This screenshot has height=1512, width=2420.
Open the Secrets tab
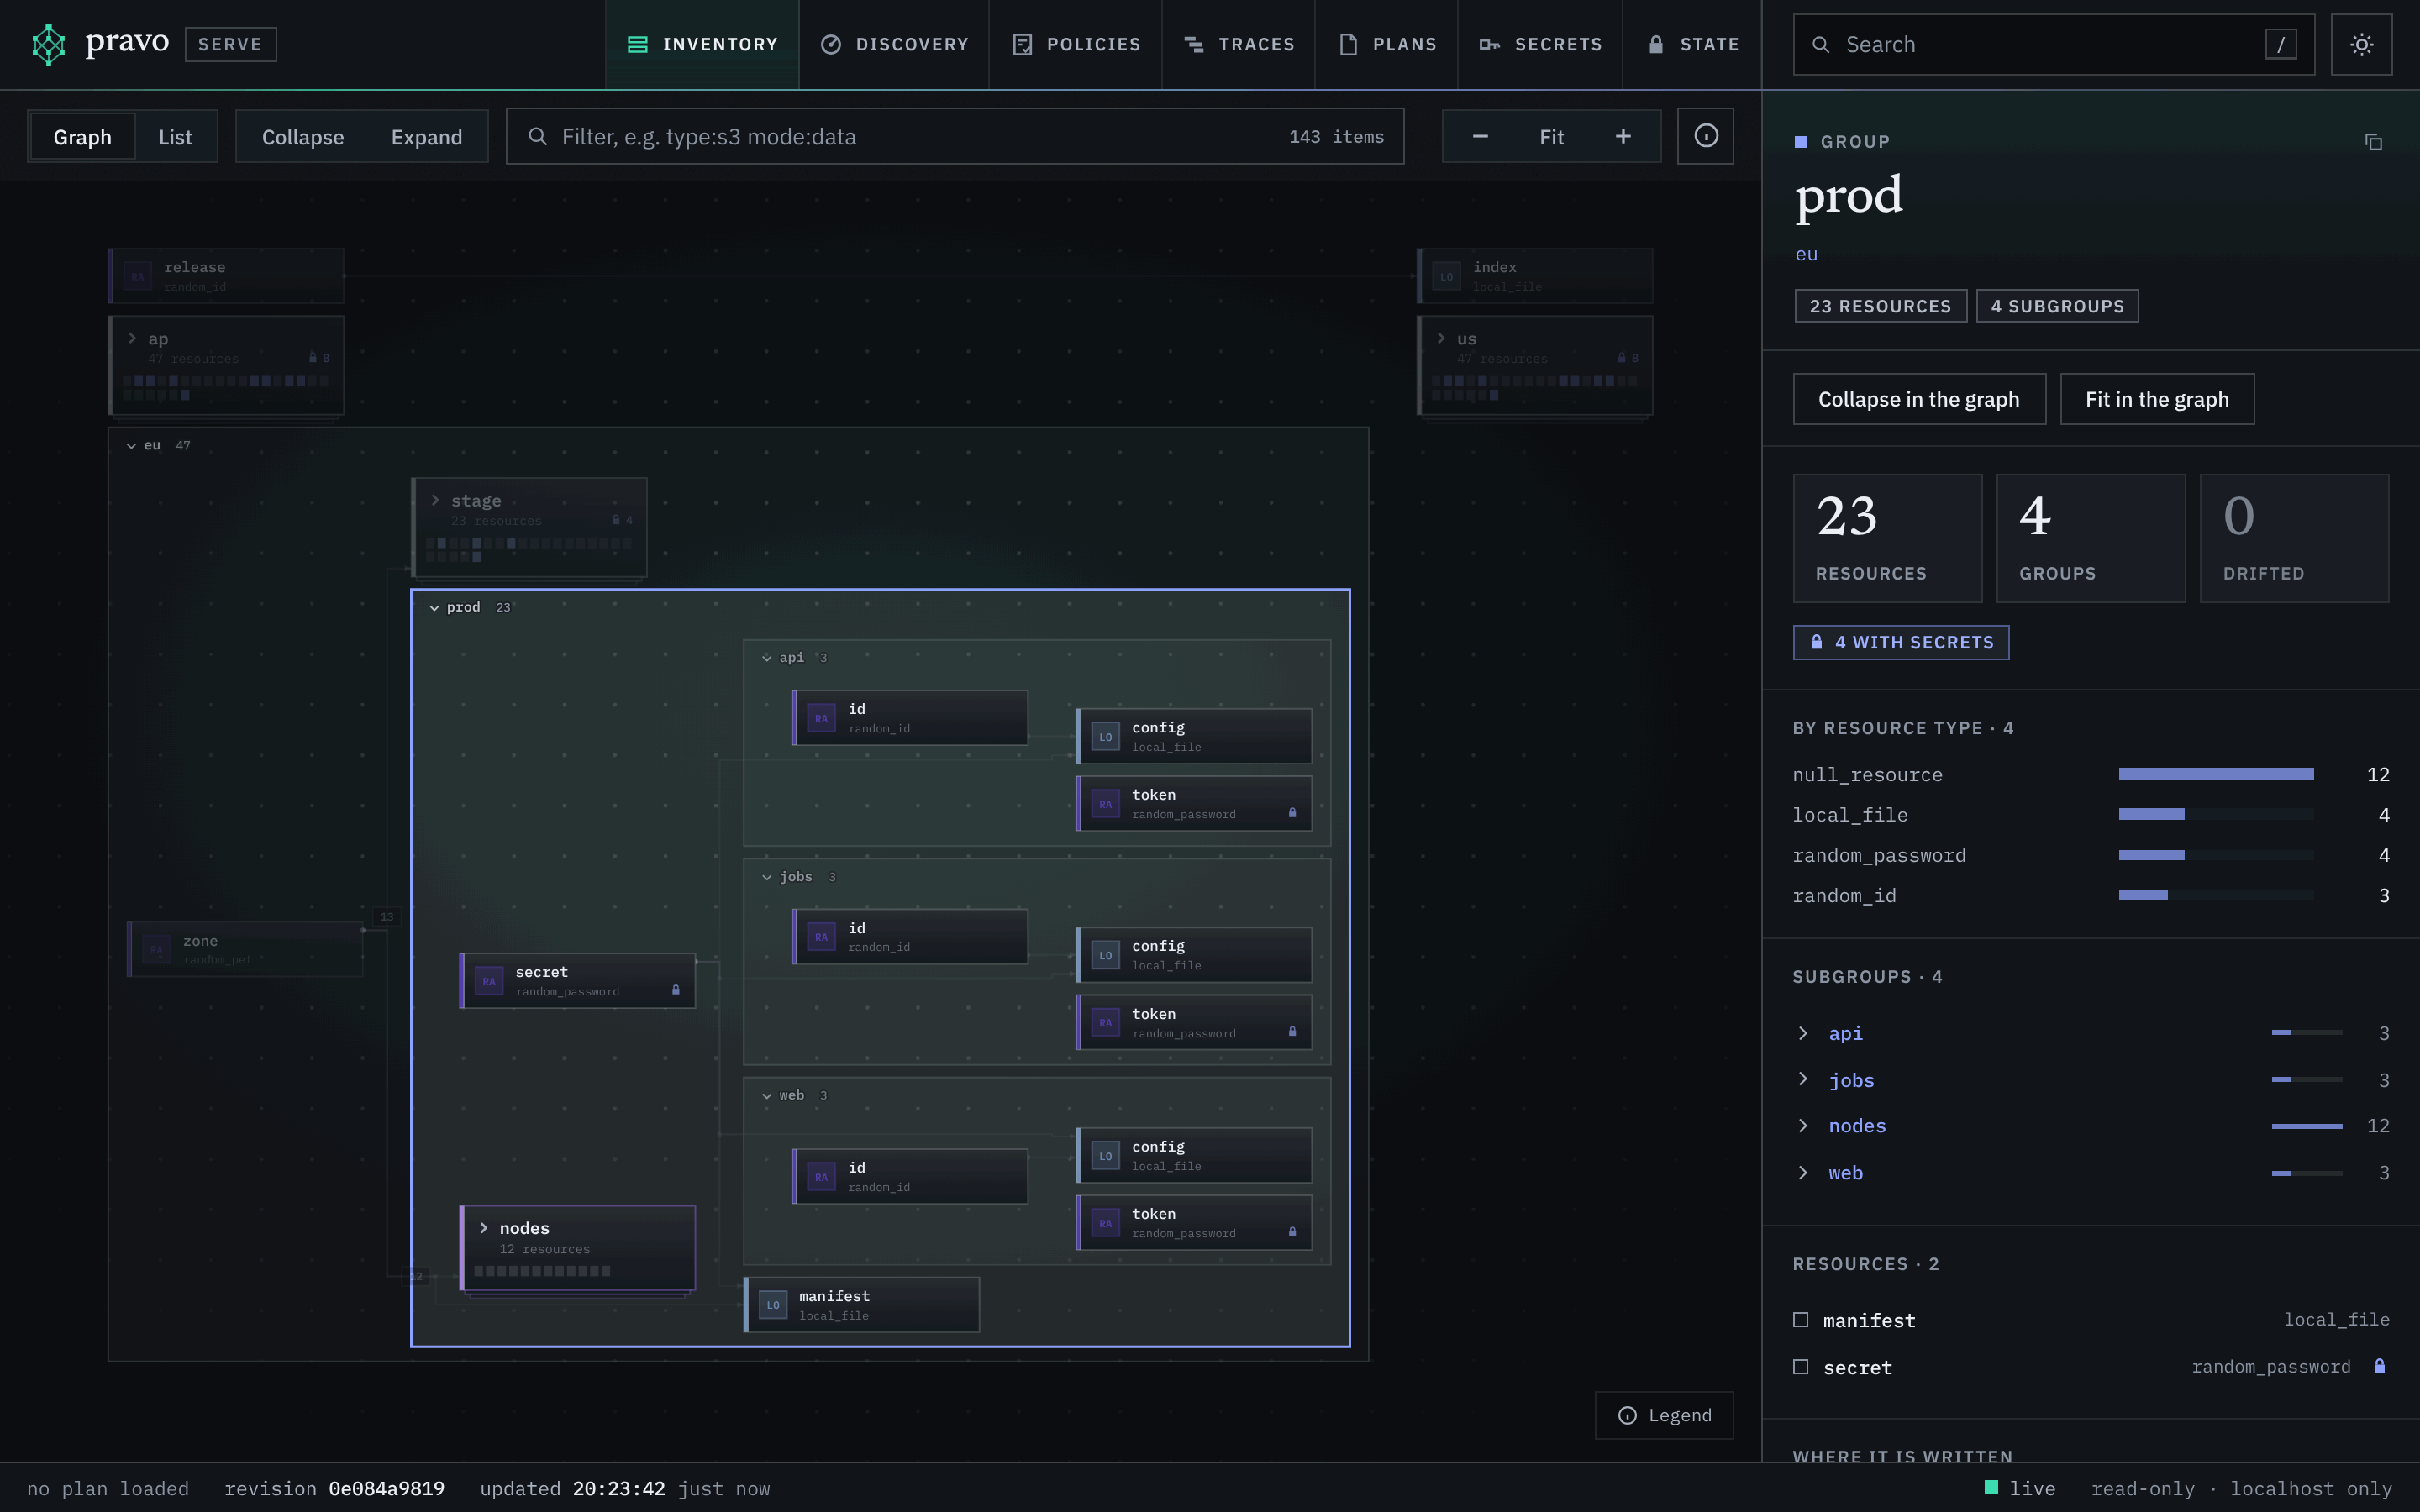(1540, 45)
